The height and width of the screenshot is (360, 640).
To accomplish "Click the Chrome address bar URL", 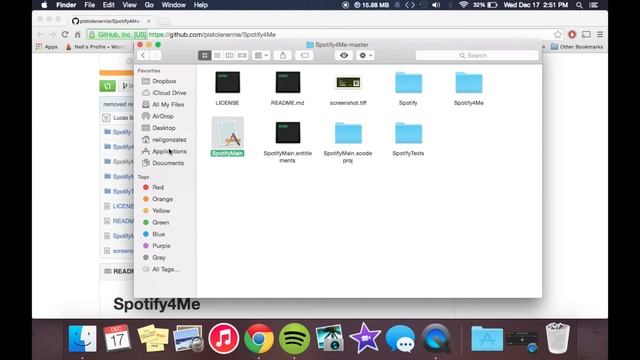I will [212, 35].
